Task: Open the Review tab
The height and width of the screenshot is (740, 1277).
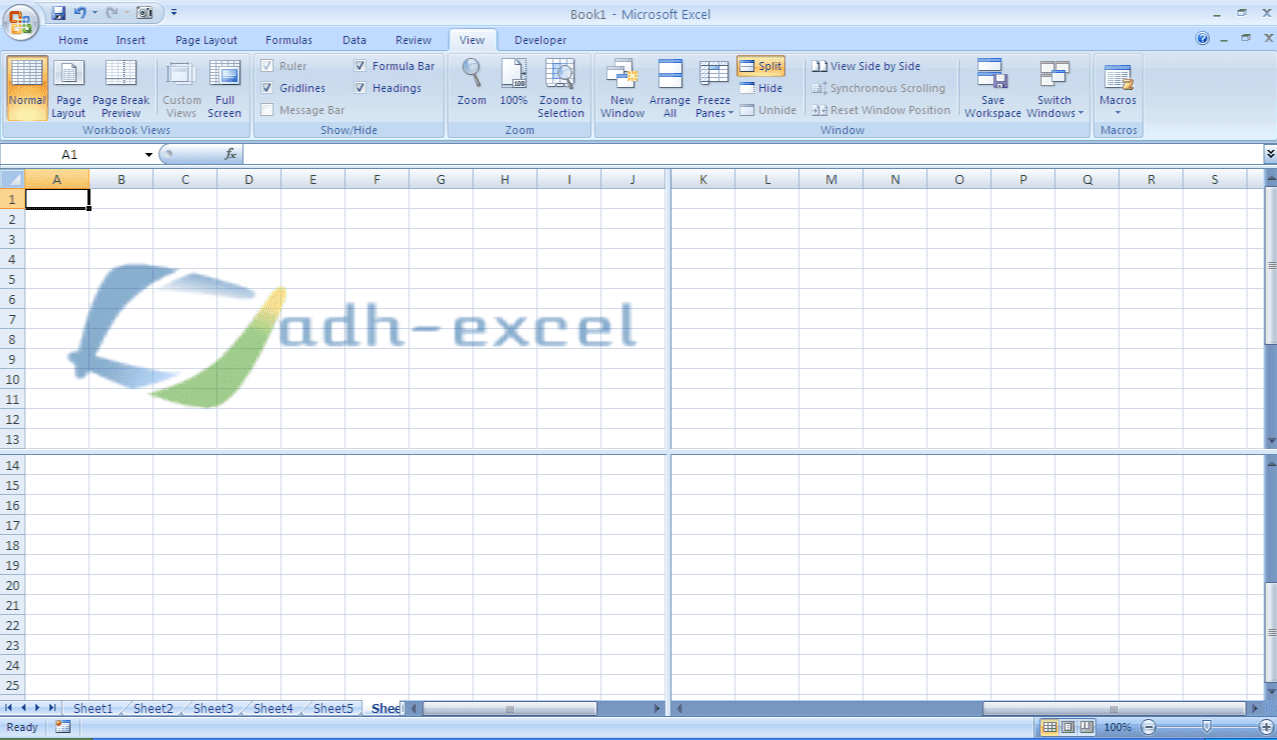Action: 413,40
